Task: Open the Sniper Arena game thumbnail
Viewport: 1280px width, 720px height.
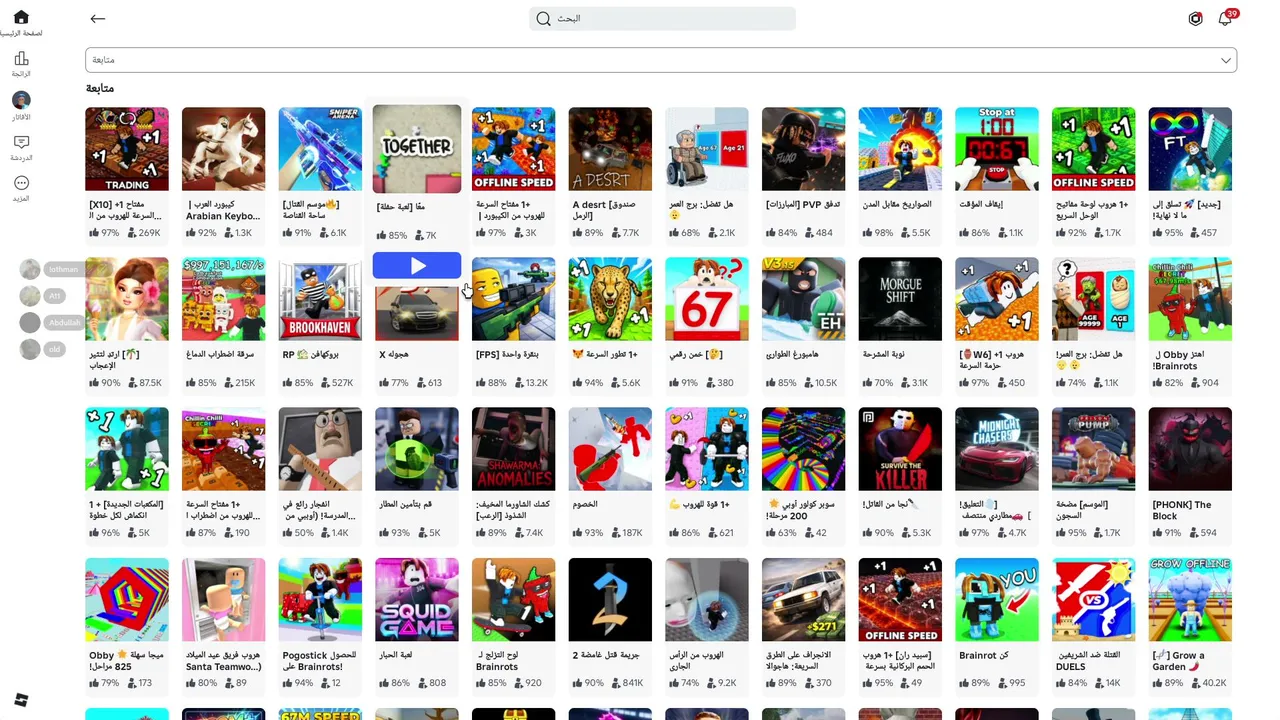Action: click(320, 149)
